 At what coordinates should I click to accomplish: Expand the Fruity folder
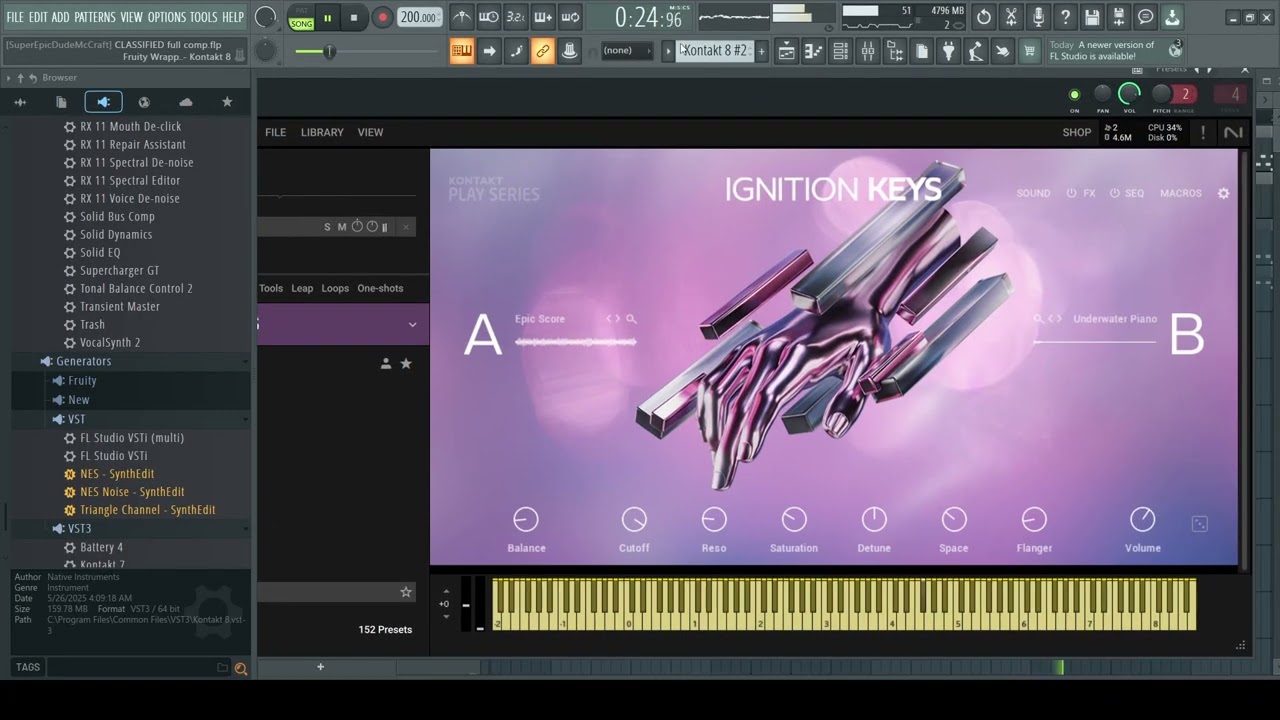tap(82, 381)
